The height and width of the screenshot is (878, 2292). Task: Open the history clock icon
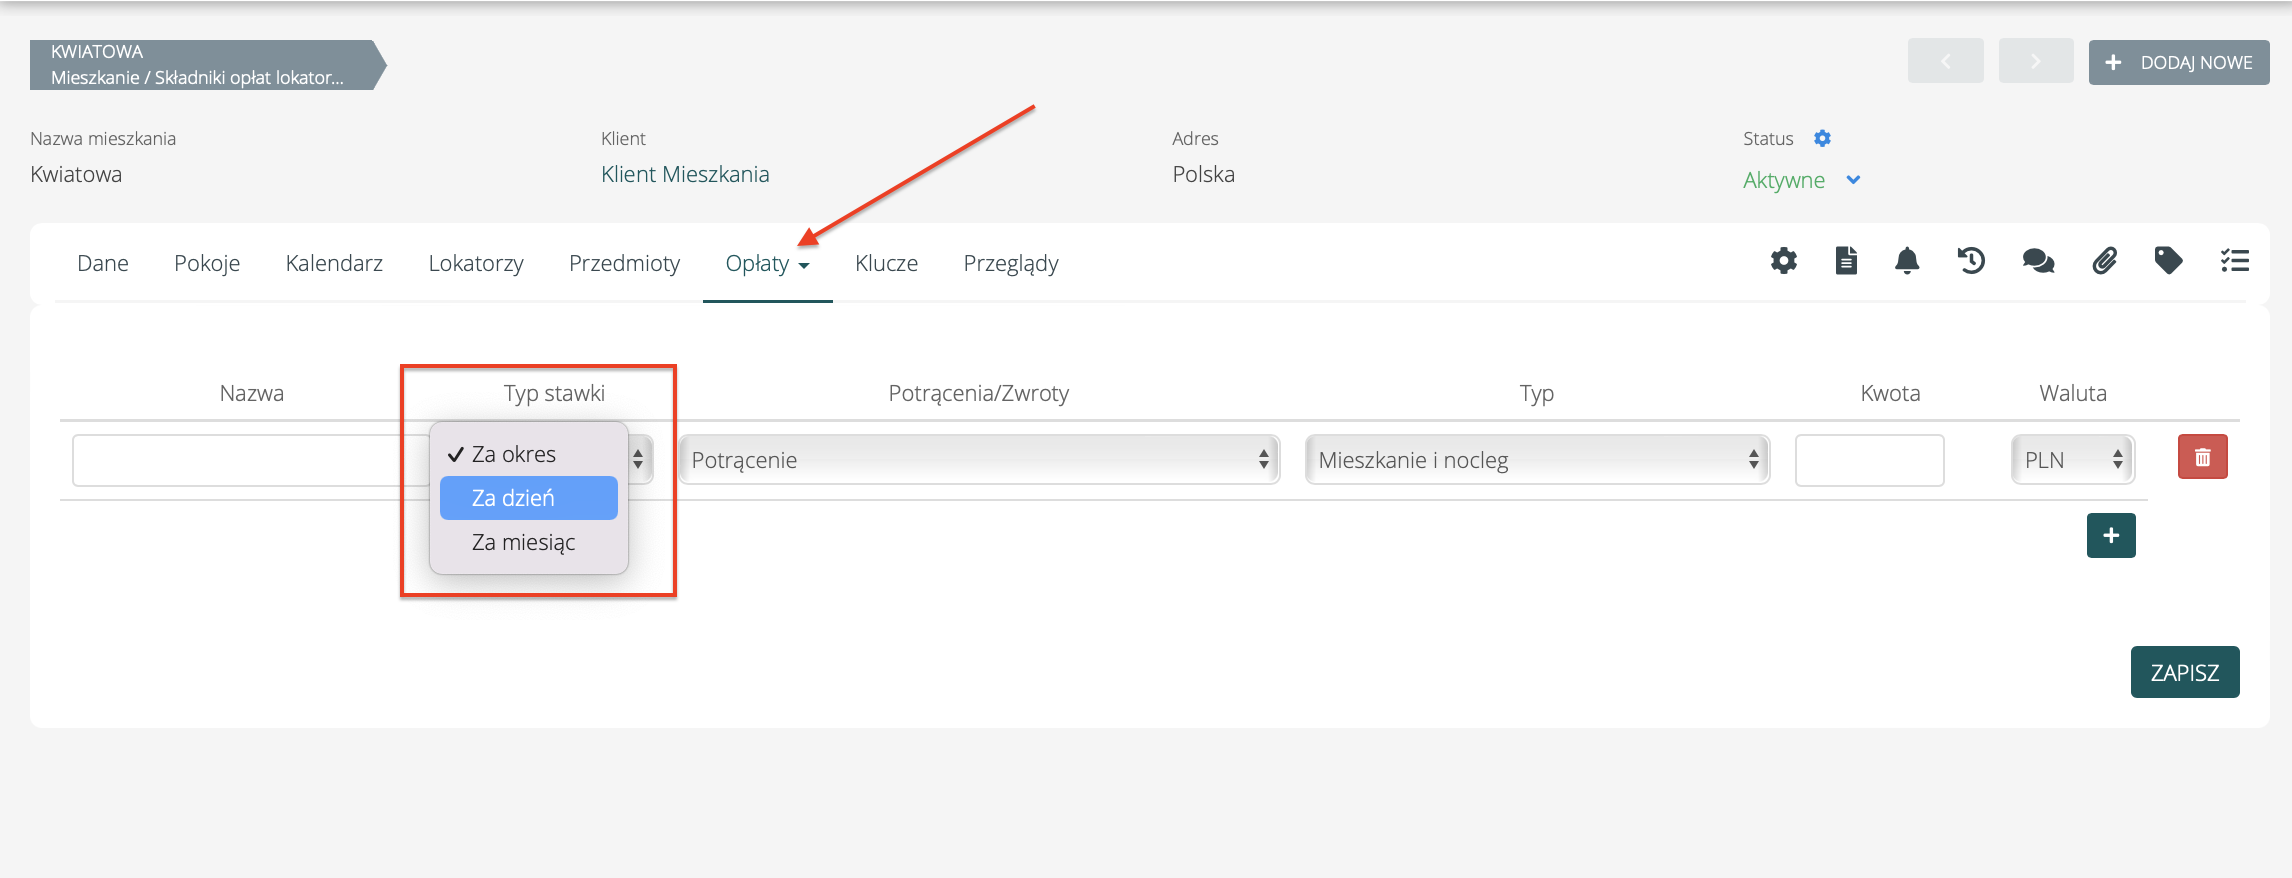coord(1971,262)
